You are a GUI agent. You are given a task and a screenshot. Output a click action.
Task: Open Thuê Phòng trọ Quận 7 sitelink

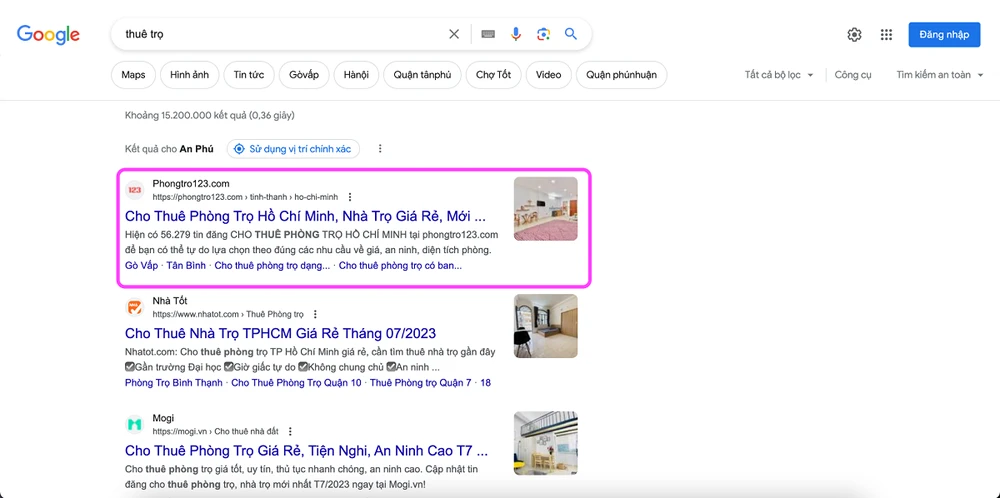(x=420, y=383)
